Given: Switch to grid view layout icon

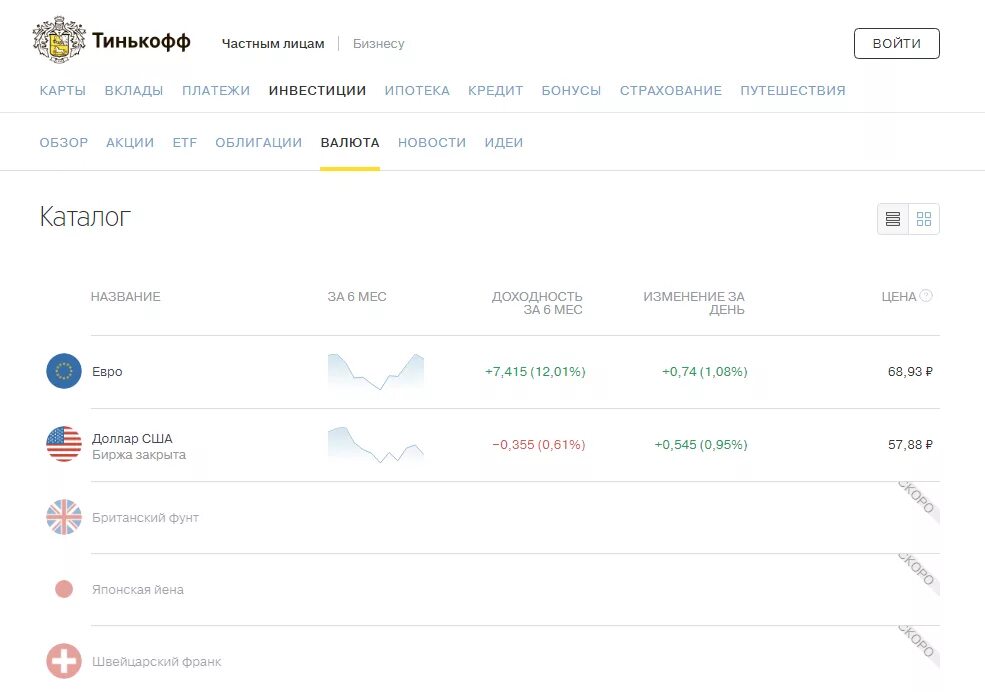Looking at the screenshot, I should point(924,219).
